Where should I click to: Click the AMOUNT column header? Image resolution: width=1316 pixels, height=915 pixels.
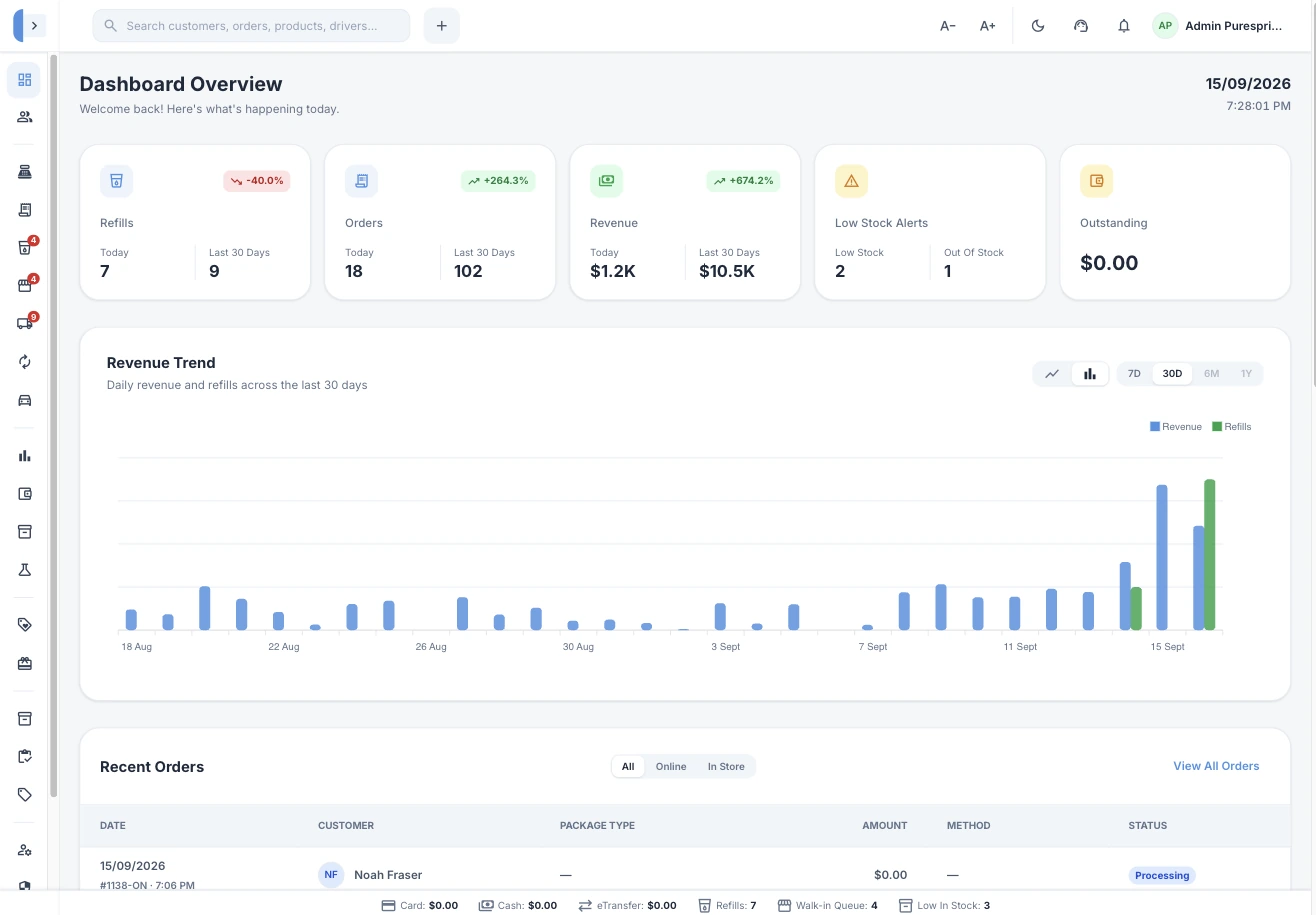click(x=885, y=826)
